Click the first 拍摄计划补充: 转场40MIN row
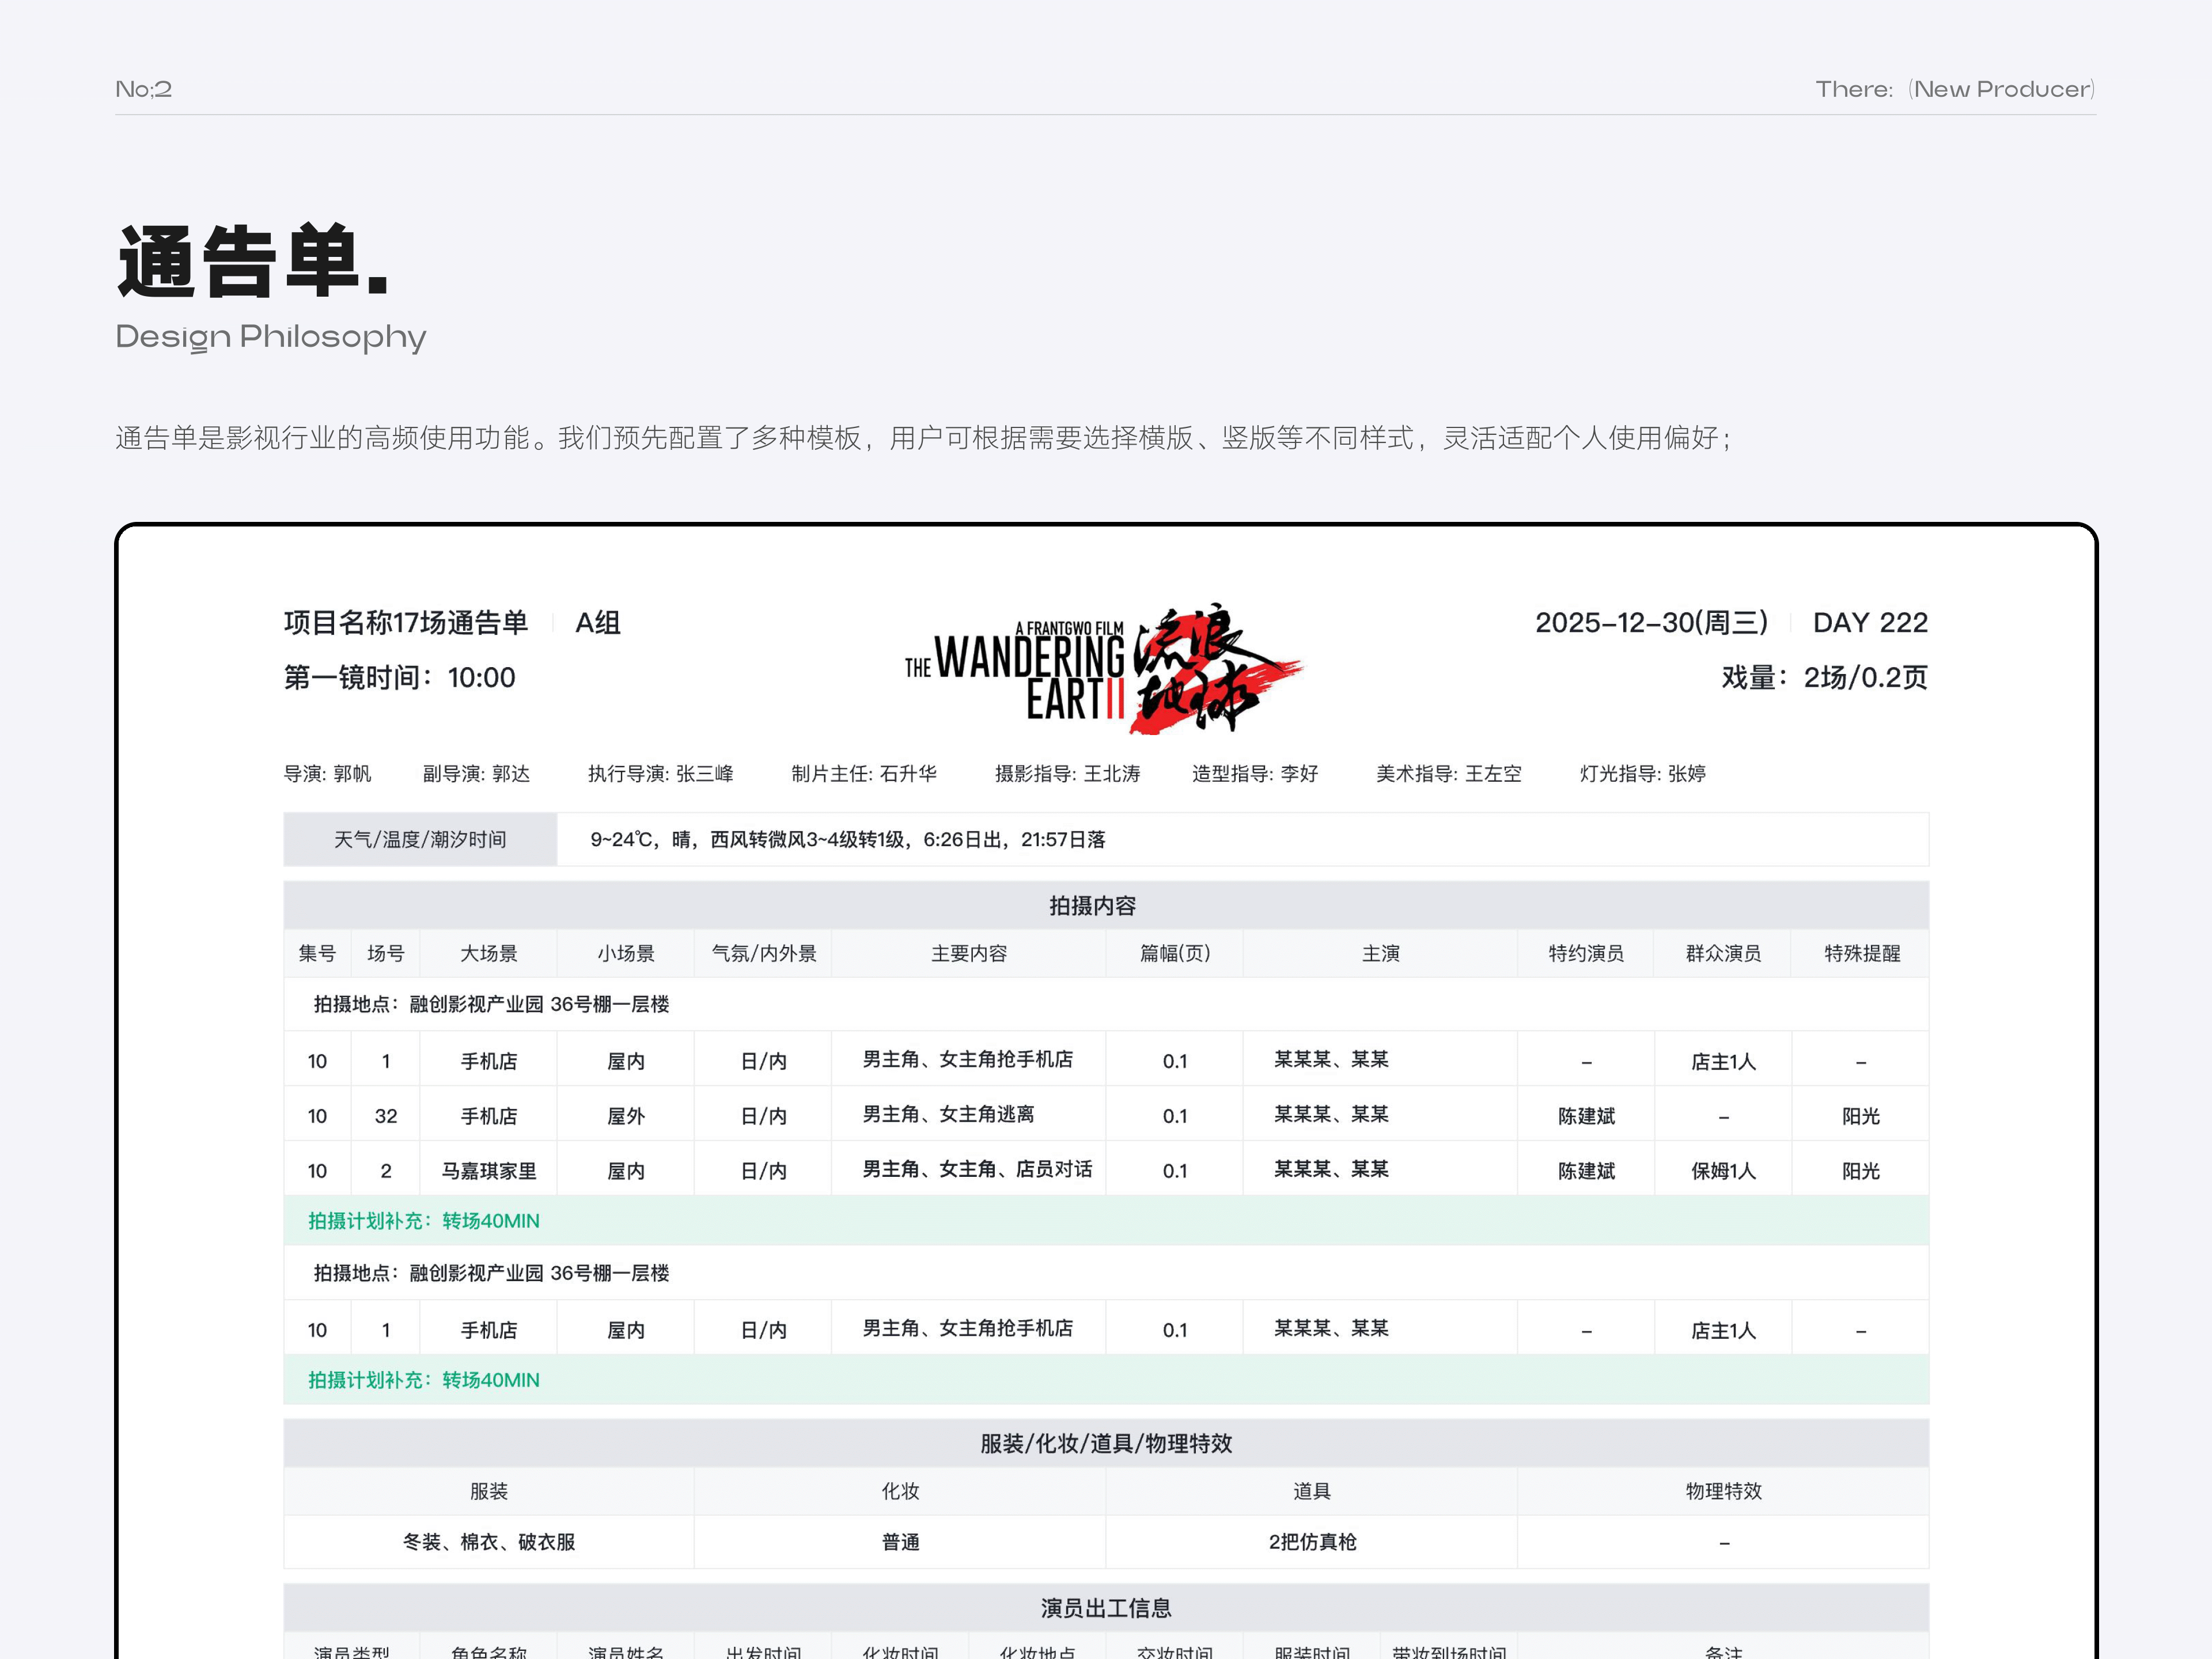The height and width of the screenshot is (1659, 2212). coord(1106,1221)
